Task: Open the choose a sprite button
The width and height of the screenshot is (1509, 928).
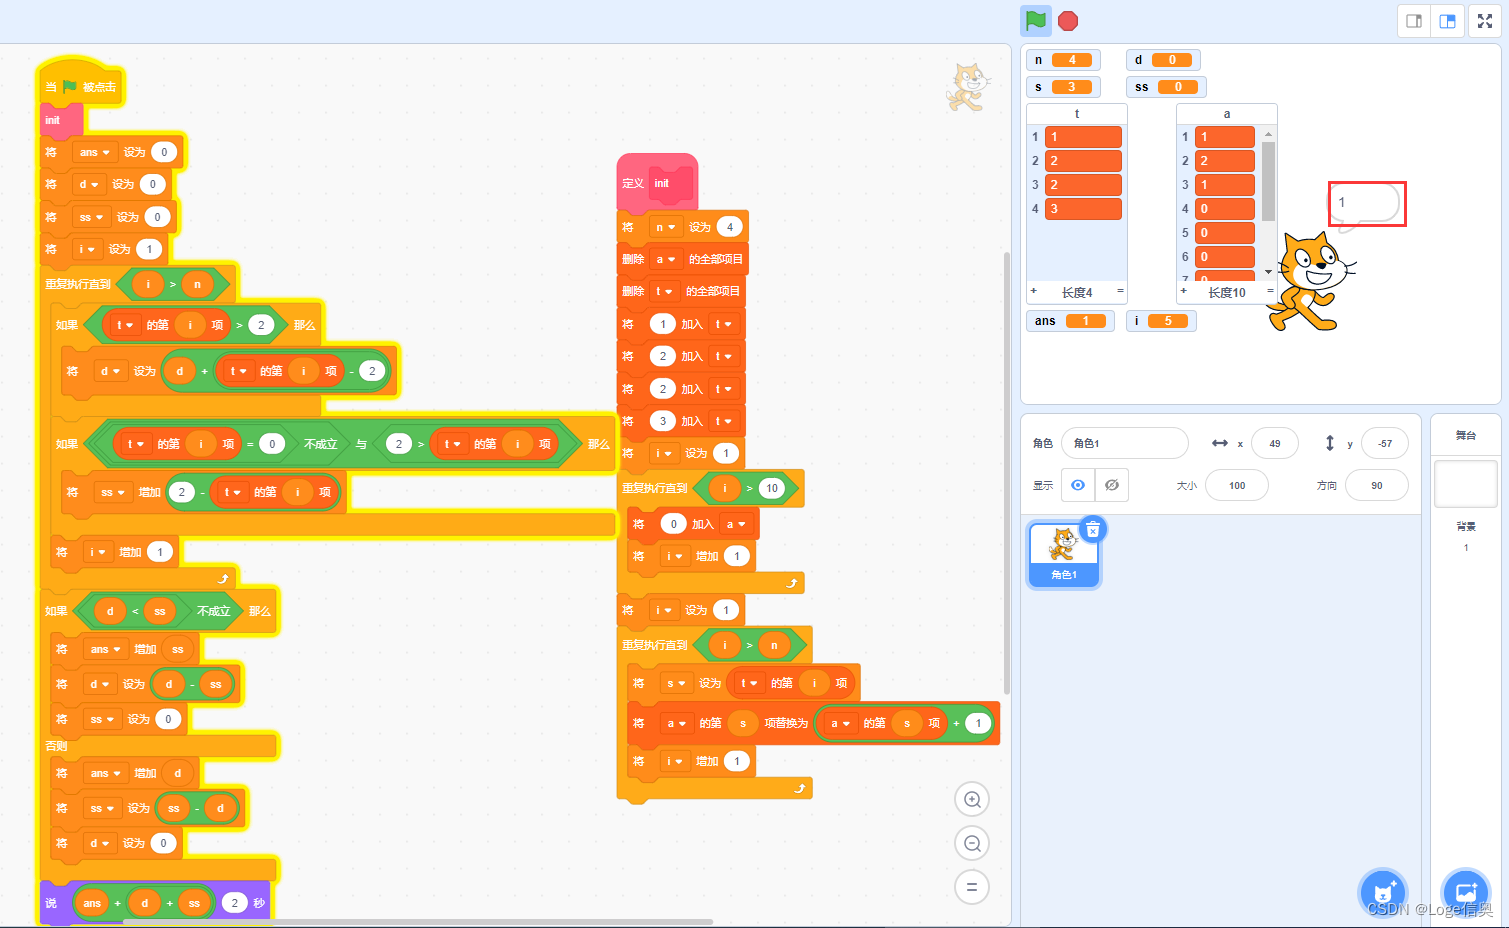Action: (1384, 892)
